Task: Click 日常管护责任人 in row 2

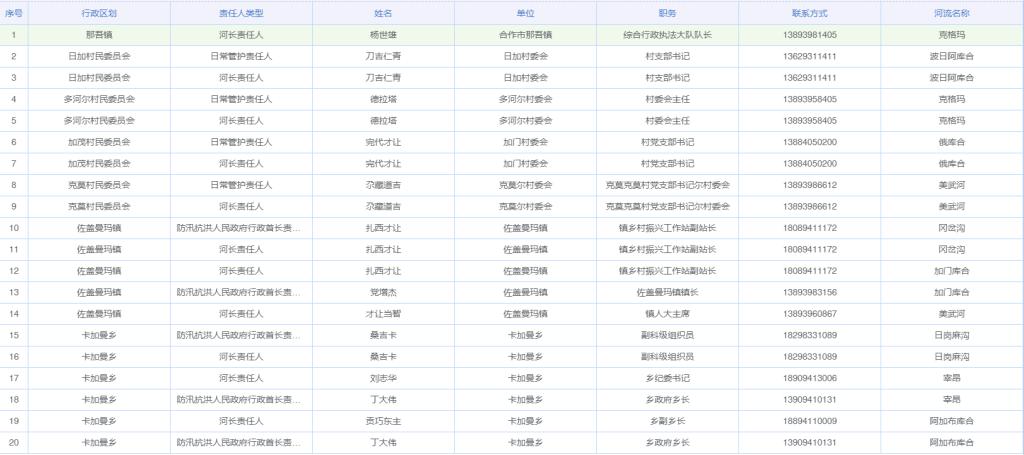Action: click(241, 57)
